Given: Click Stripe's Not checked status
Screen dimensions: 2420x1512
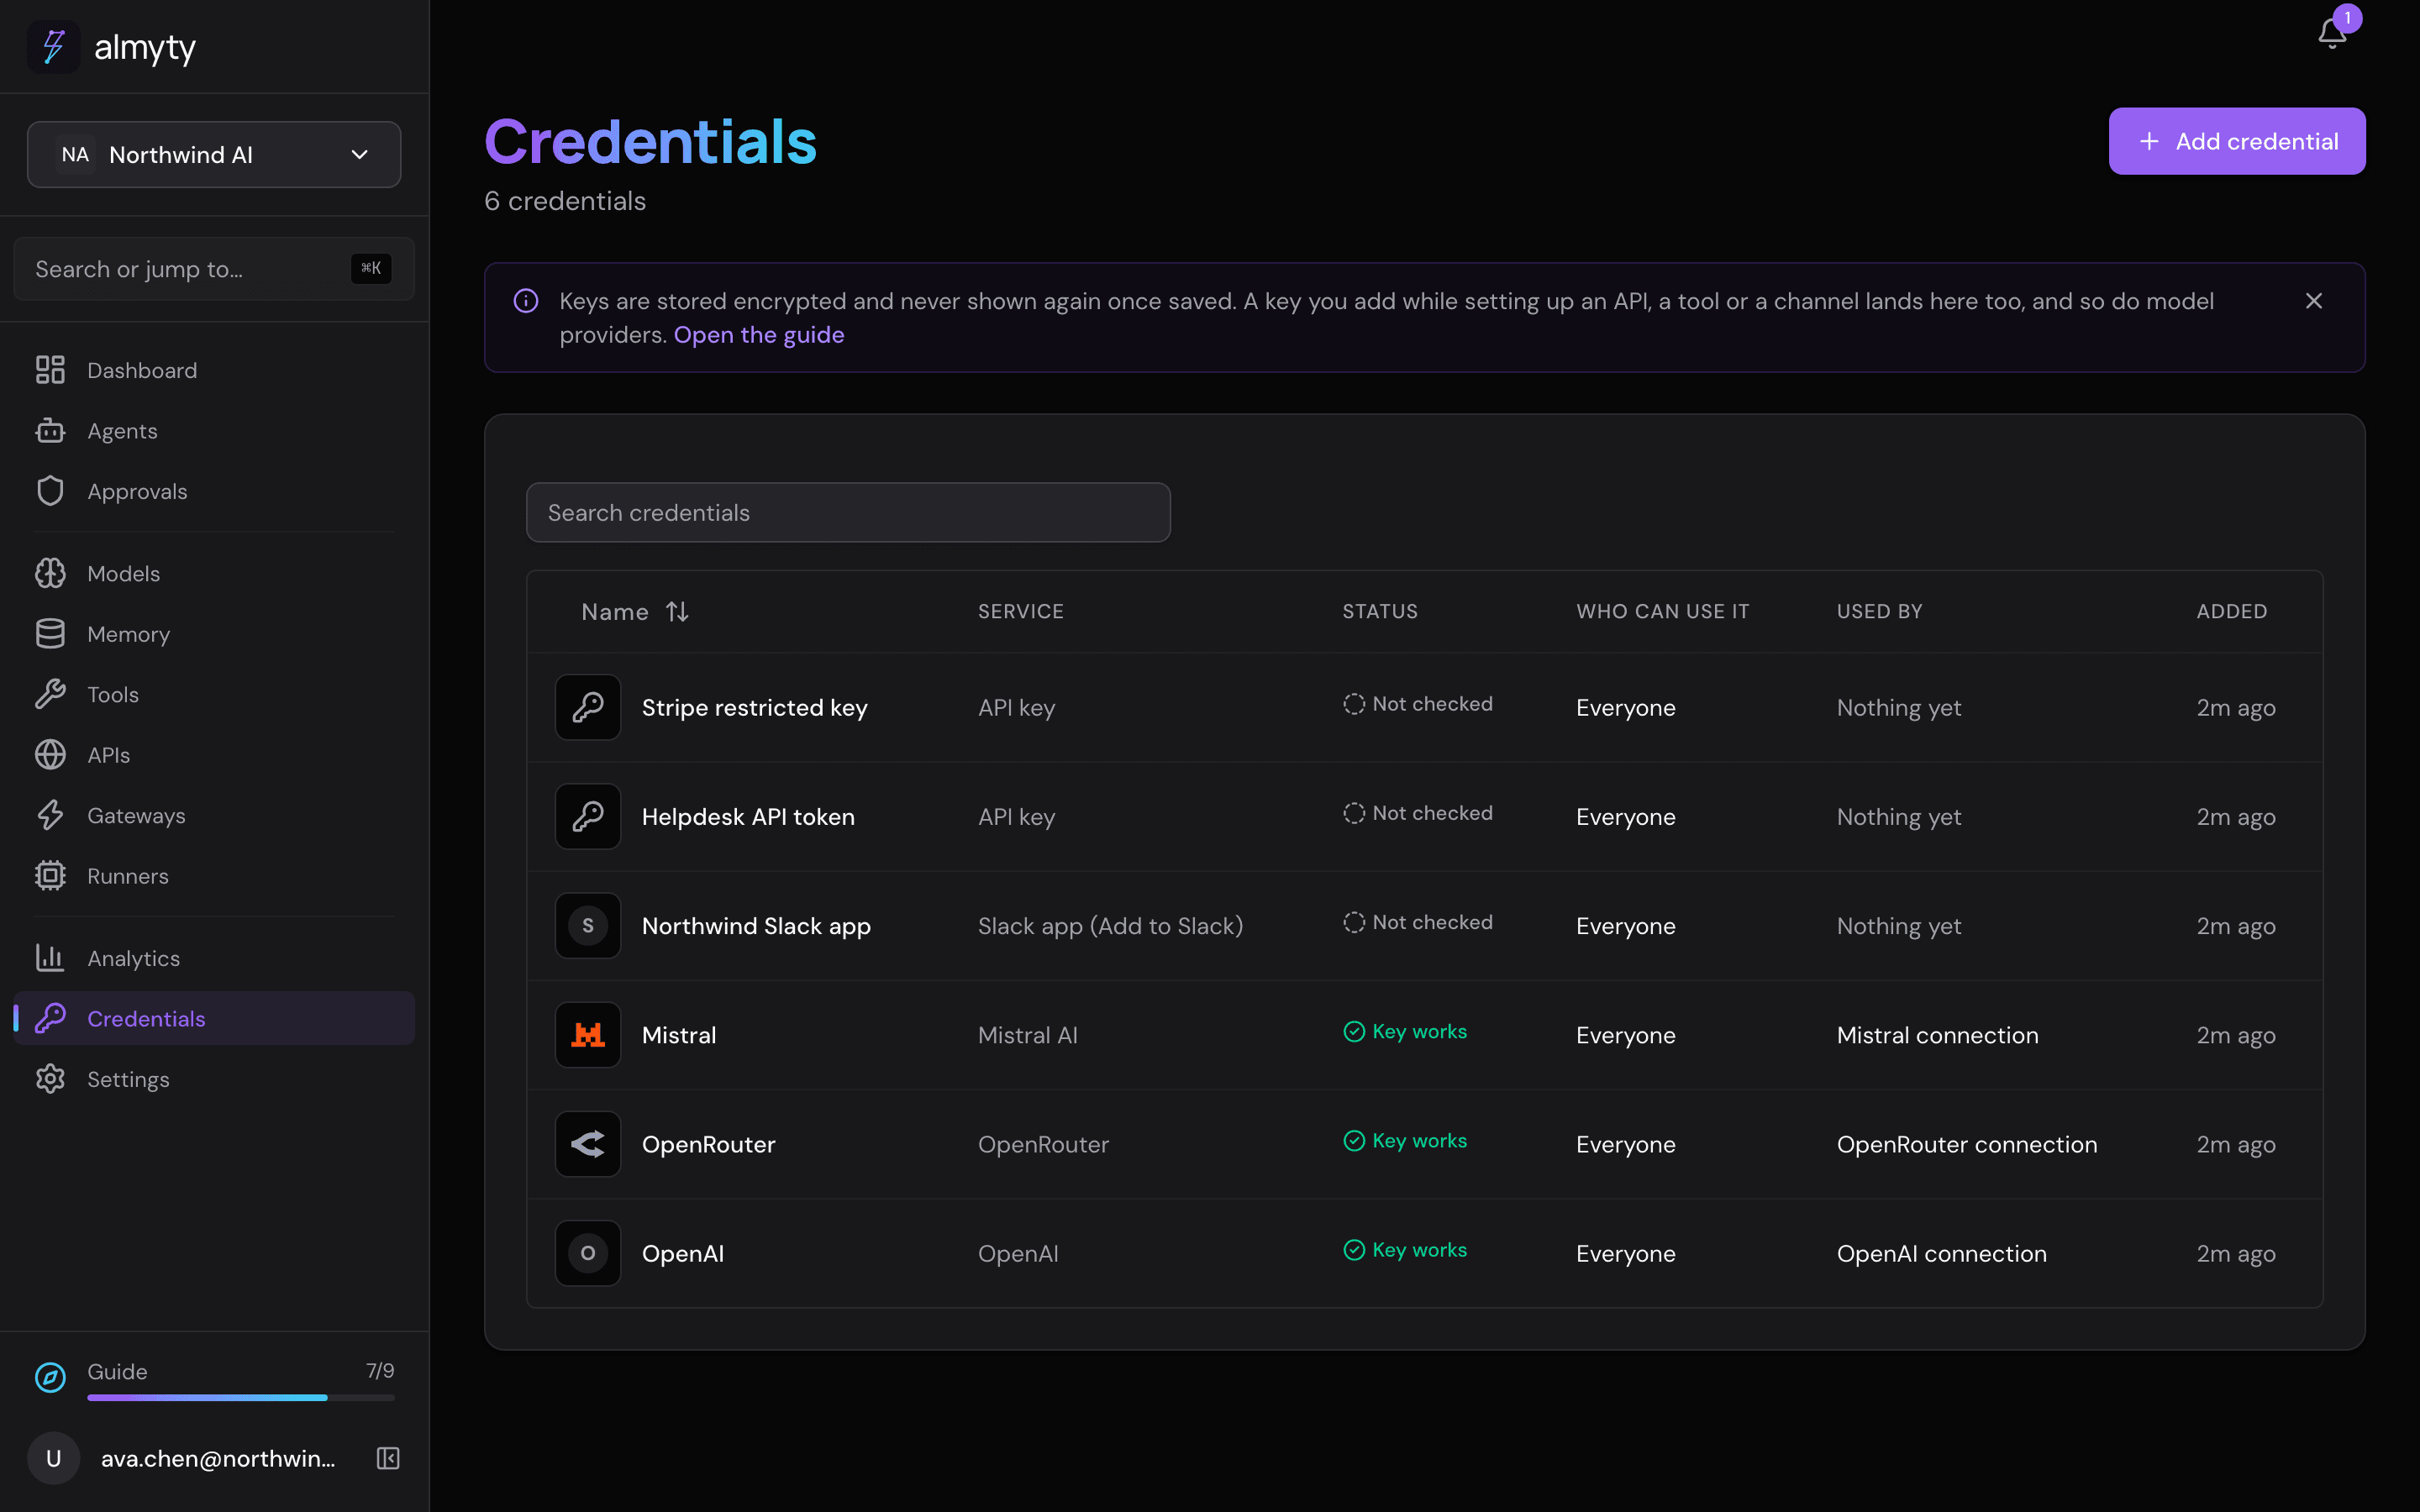Looking at the screenshot, I should [1418, 704].
